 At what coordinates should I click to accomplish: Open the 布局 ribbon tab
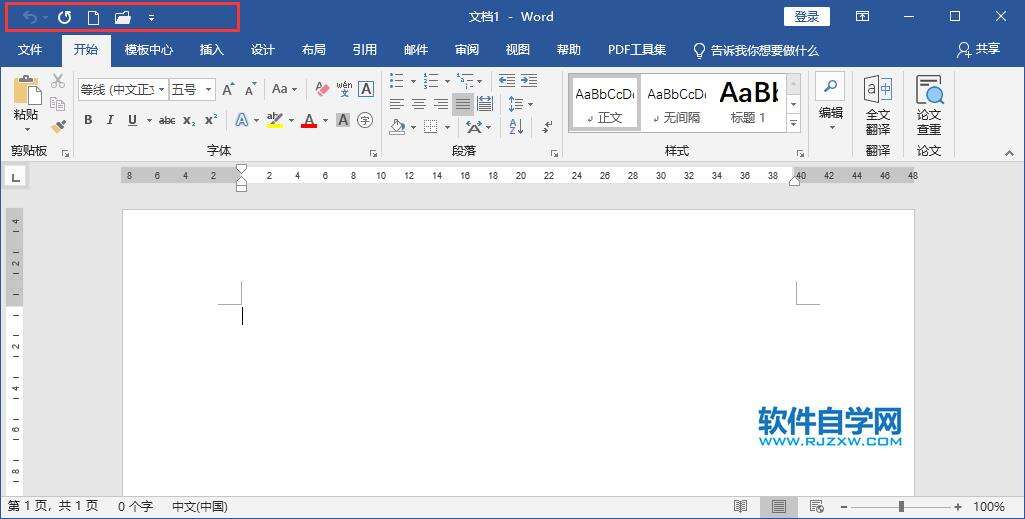[313, 50]
